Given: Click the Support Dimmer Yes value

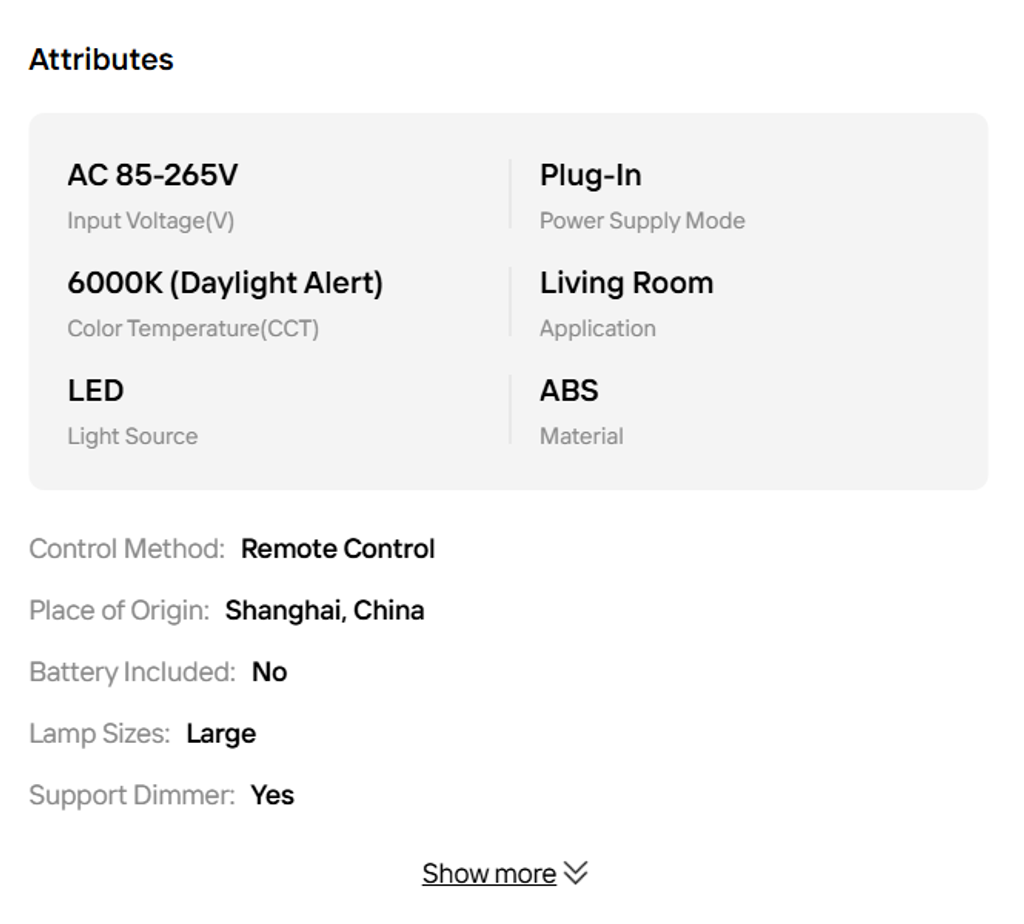Looking at the screenshot, I should [272, 795].
